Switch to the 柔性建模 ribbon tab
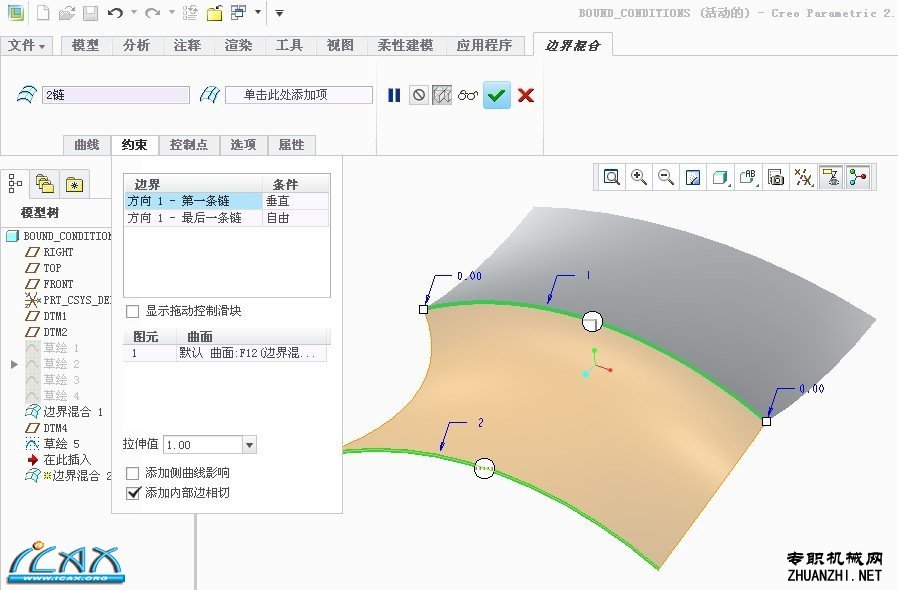Image resolution: width=898 pixels, height=590 pixels. click(405, 45)
